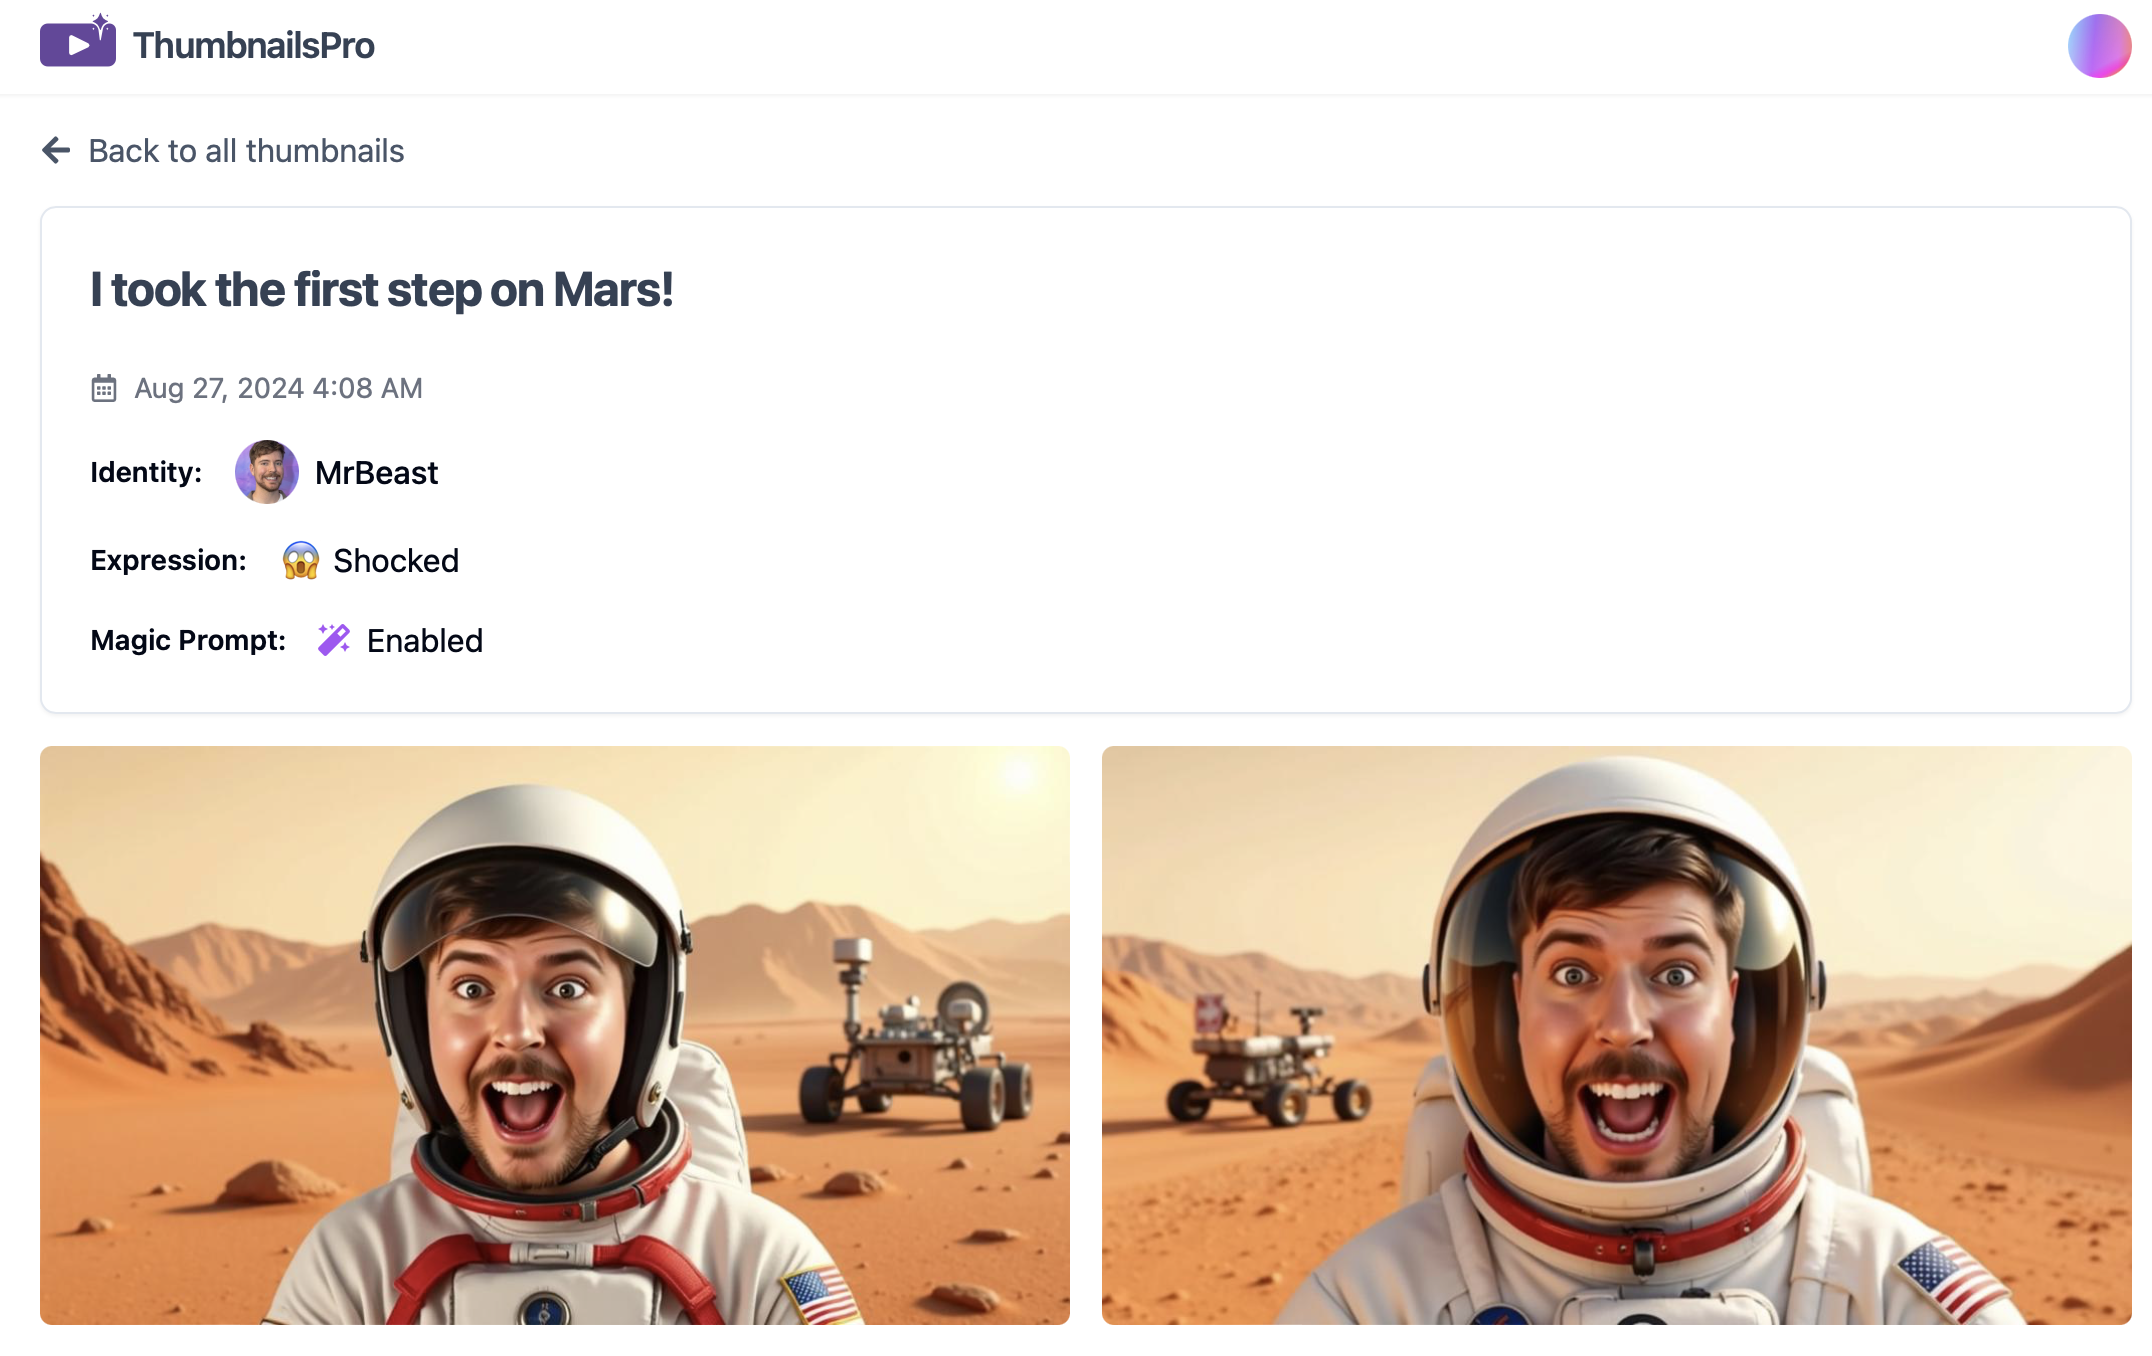Click the back arrow icon

coord(56,150)
